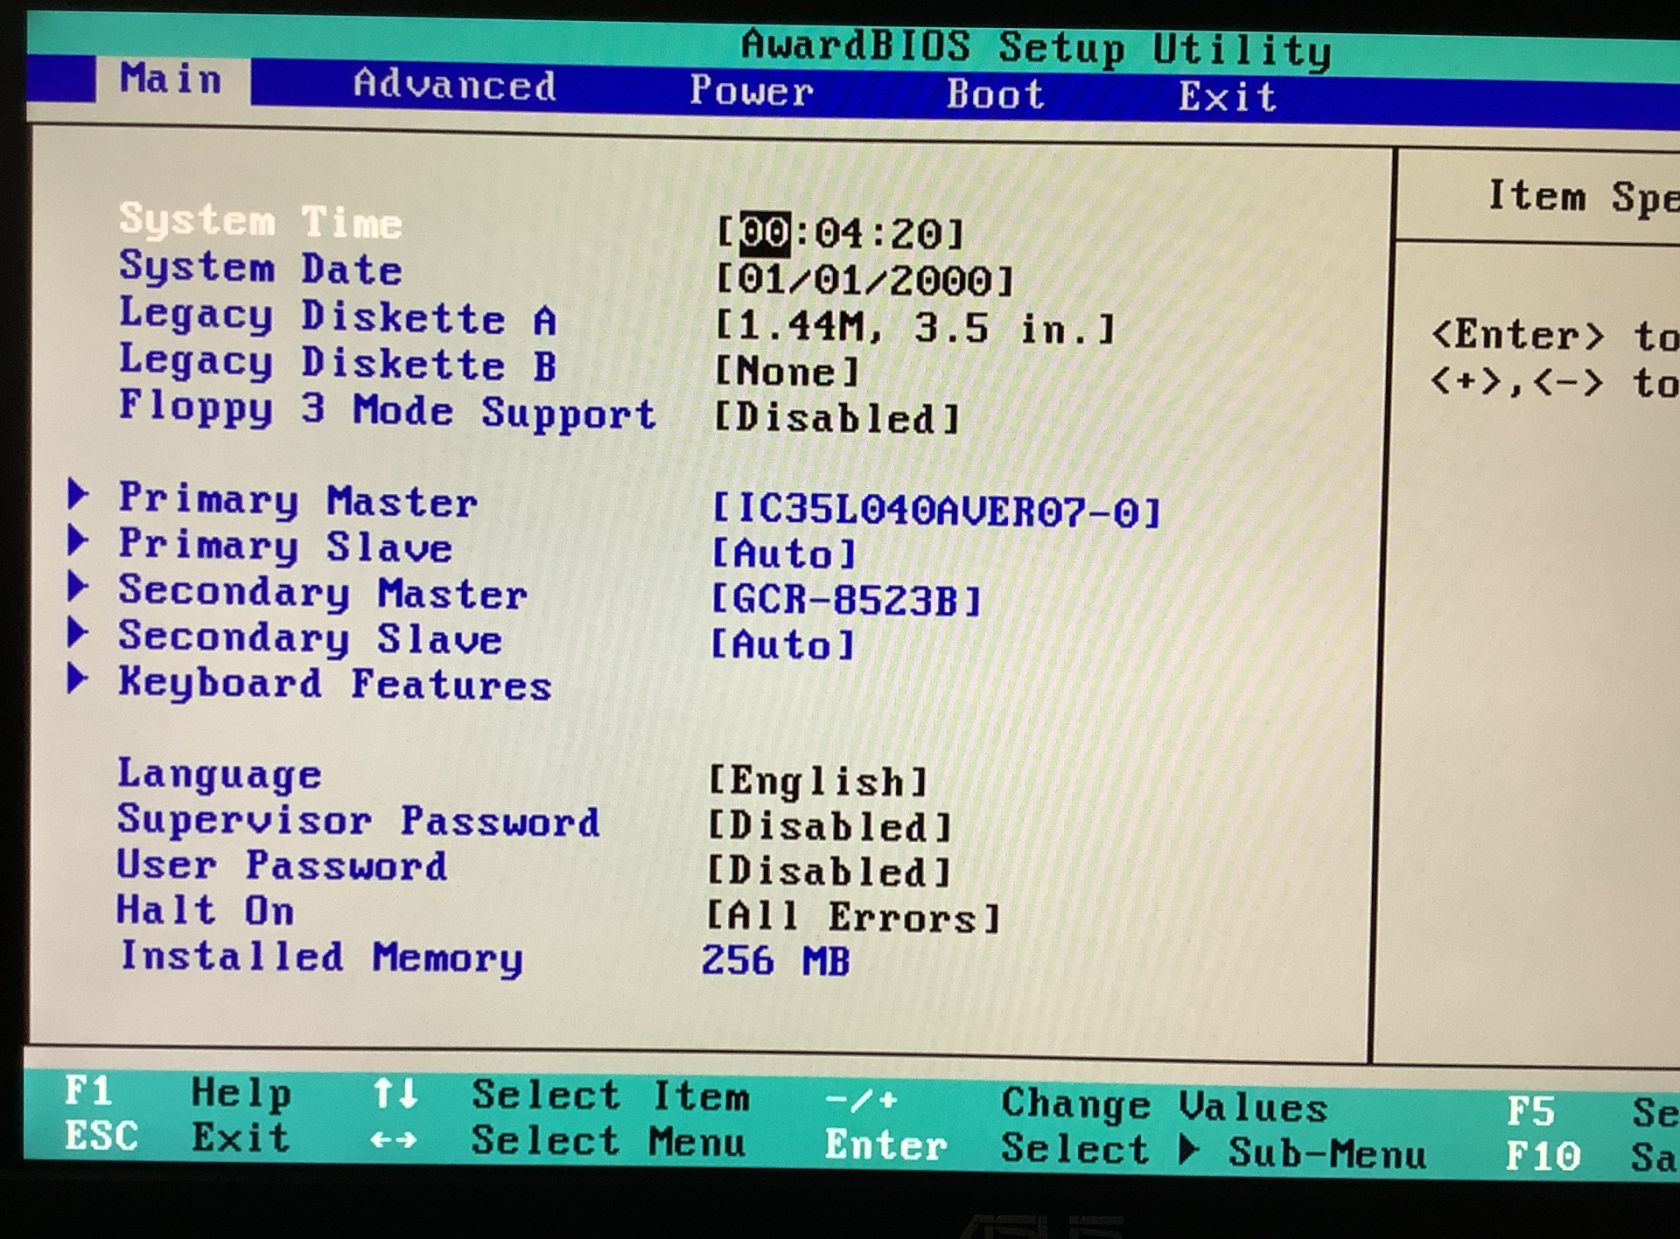The height and width of the screenshot is (1239, 1680).
Task: Switch to the Advanced tab
Action: coord(454,85)
